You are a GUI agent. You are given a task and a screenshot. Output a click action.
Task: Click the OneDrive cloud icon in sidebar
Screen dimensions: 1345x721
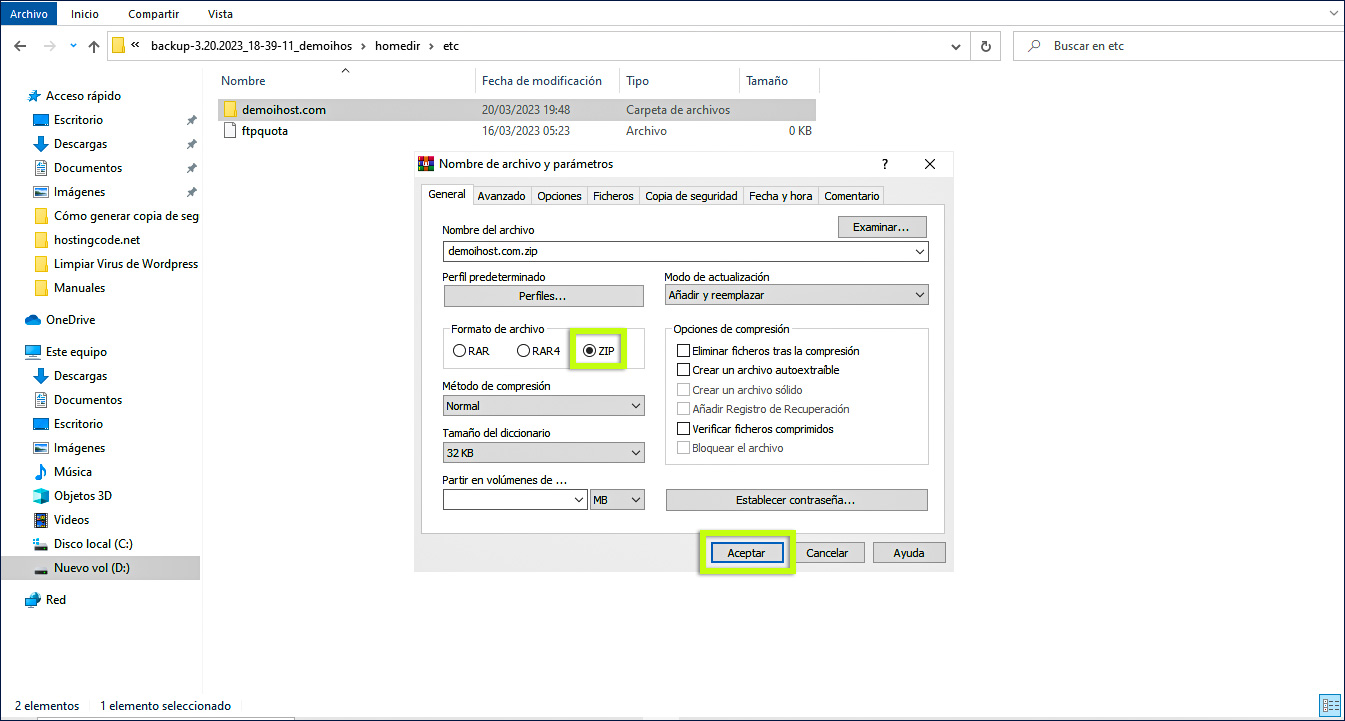(x=33, y=320)
